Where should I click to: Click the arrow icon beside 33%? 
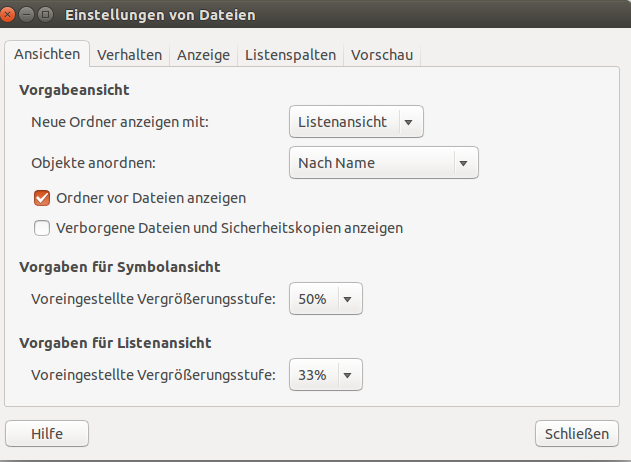coord(348,375)
